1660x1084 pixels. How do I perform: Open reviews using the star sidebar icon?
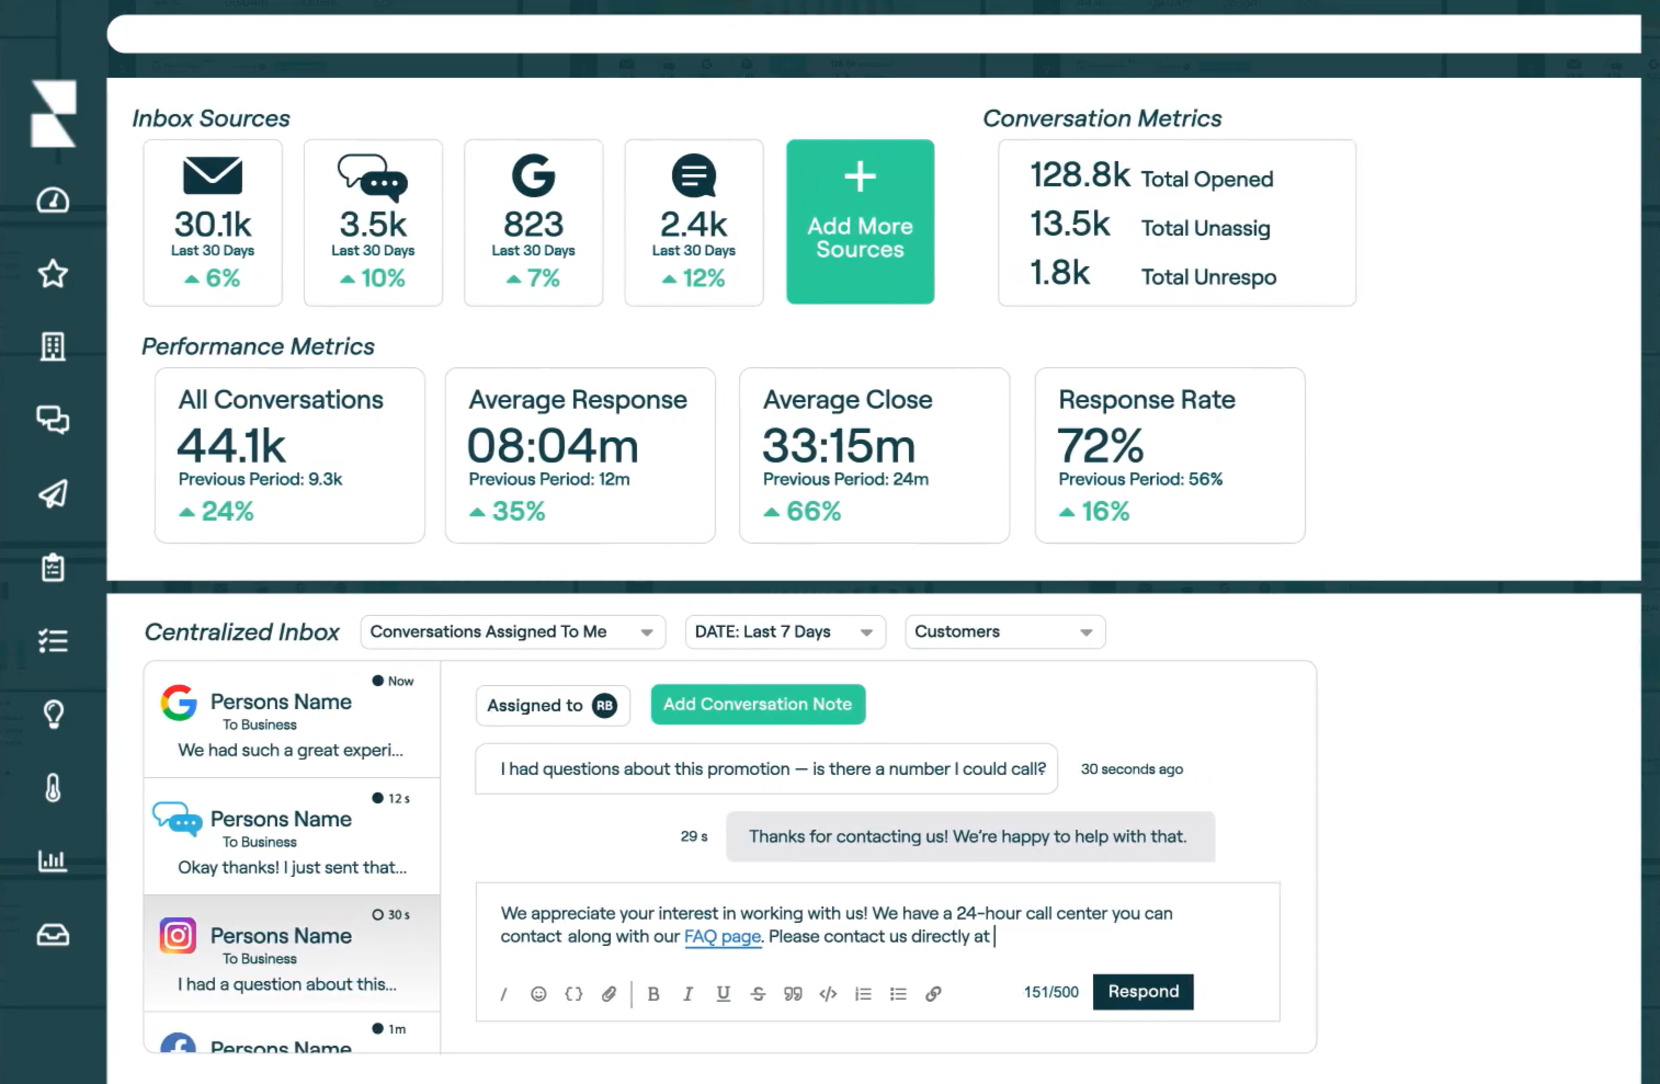[x=53, y=273]
